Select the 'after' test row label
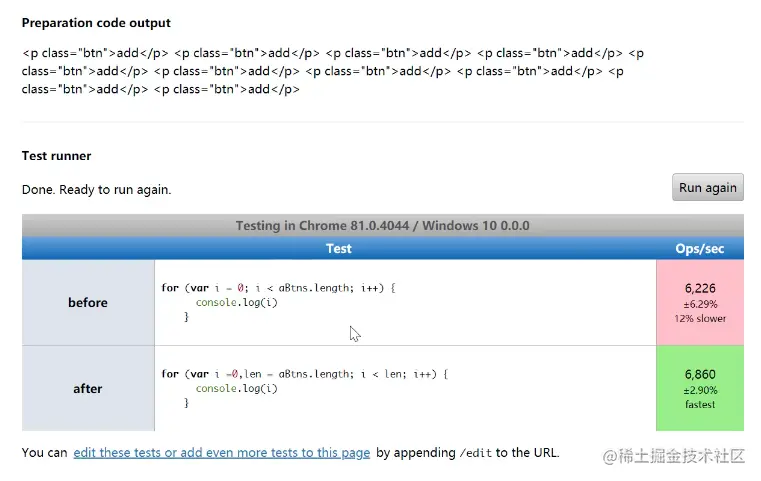 [x=88, y=388]
